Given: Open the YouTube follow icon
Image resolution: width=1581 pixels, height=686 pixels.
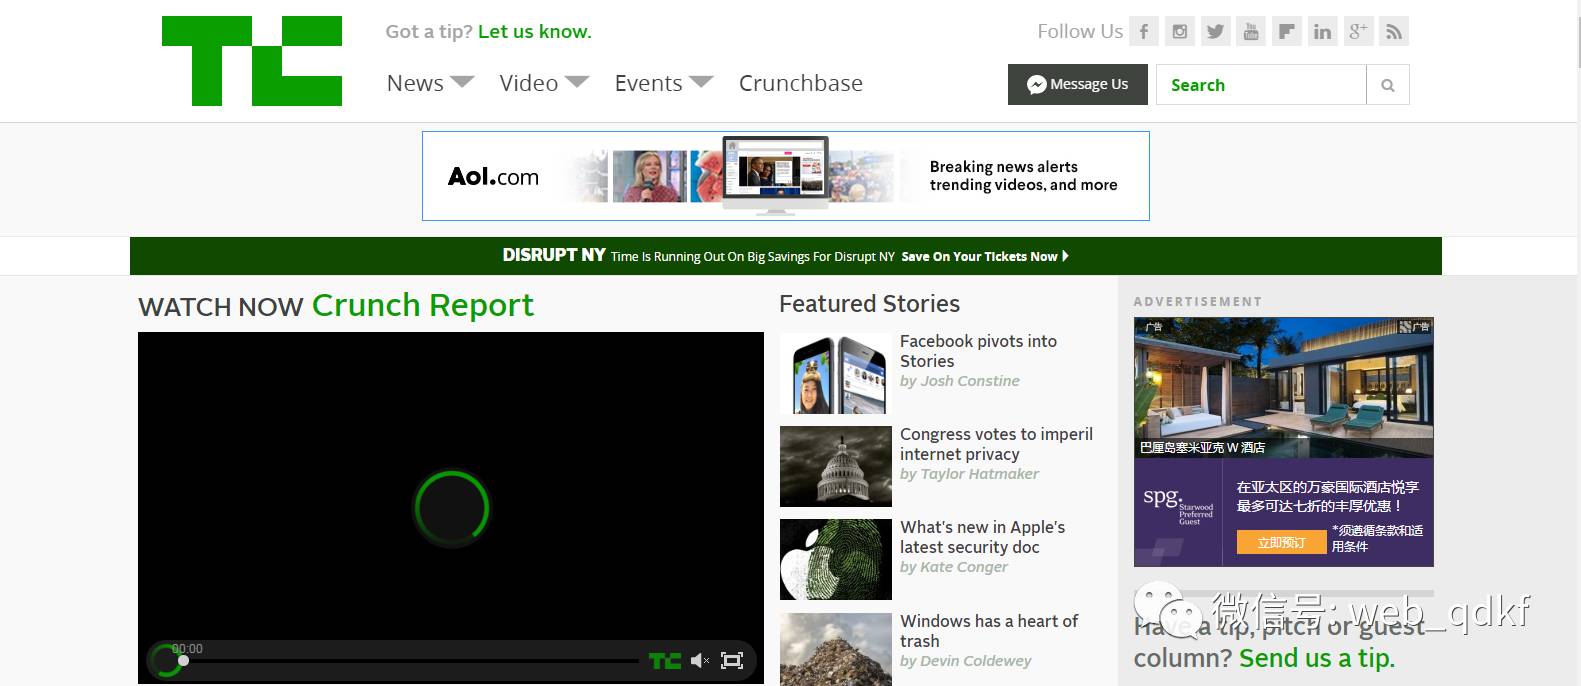Looking at the screenshot, I should pyautogui.click(x=1251, y=31).
